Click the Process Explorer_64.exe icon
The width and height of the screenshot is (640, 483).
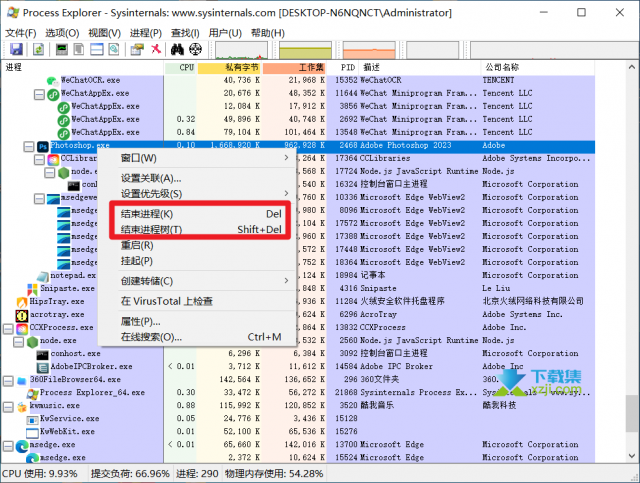pyautogui.click(x=32, y=394)
